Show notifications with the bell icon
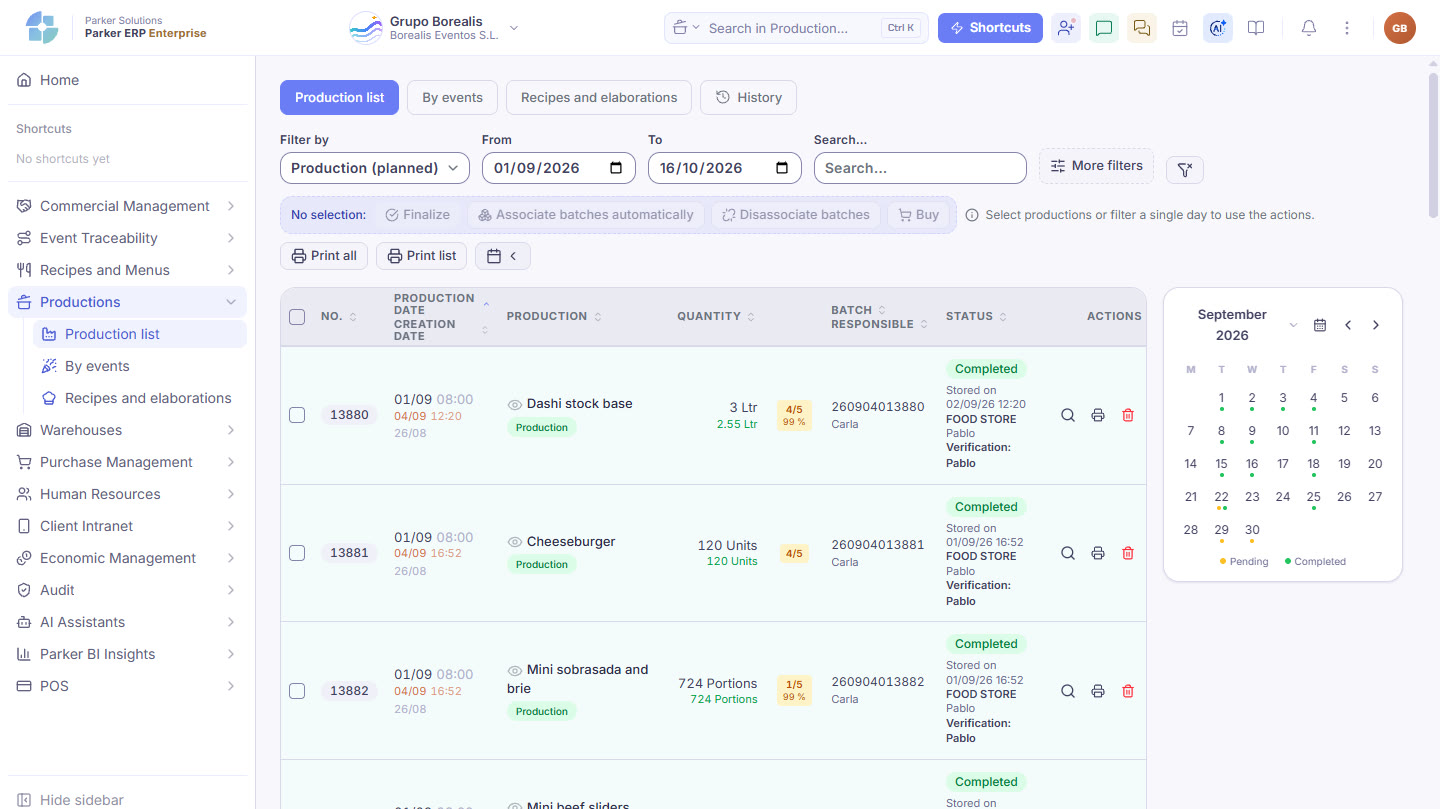 point(1309,28)
